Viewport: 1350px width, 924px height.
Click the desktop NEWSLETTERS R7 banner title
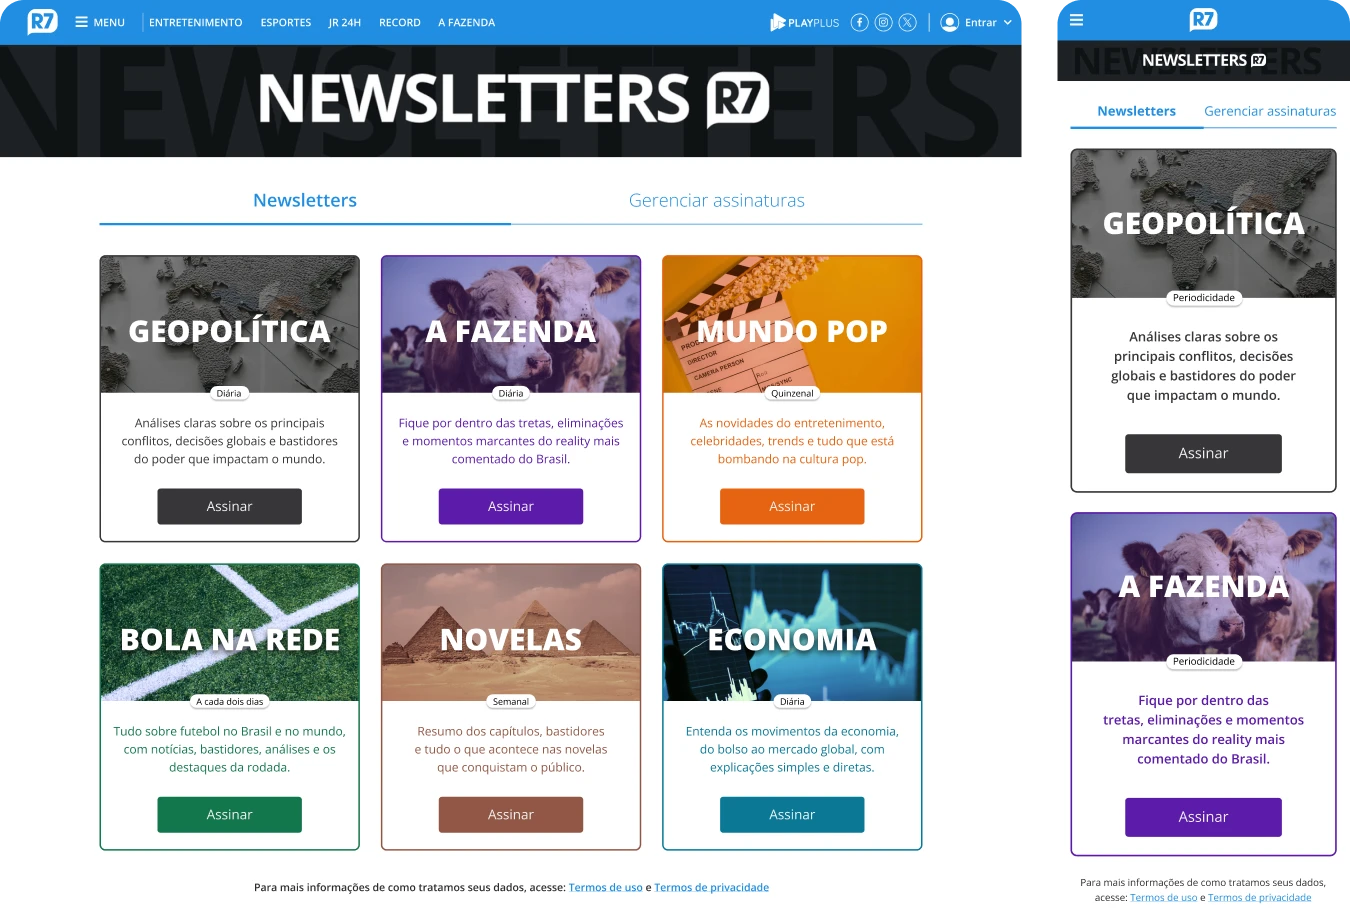point(514,99)
